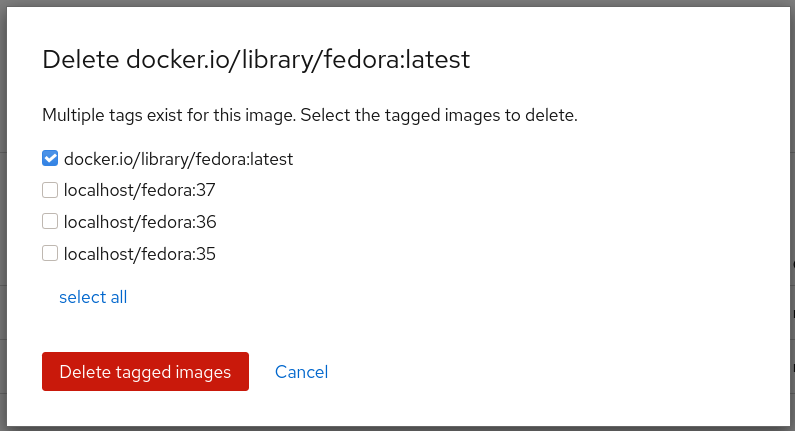Enable the localhost/fedora:36 checkbox
795x431 pixels.
[x=50, y=222]
